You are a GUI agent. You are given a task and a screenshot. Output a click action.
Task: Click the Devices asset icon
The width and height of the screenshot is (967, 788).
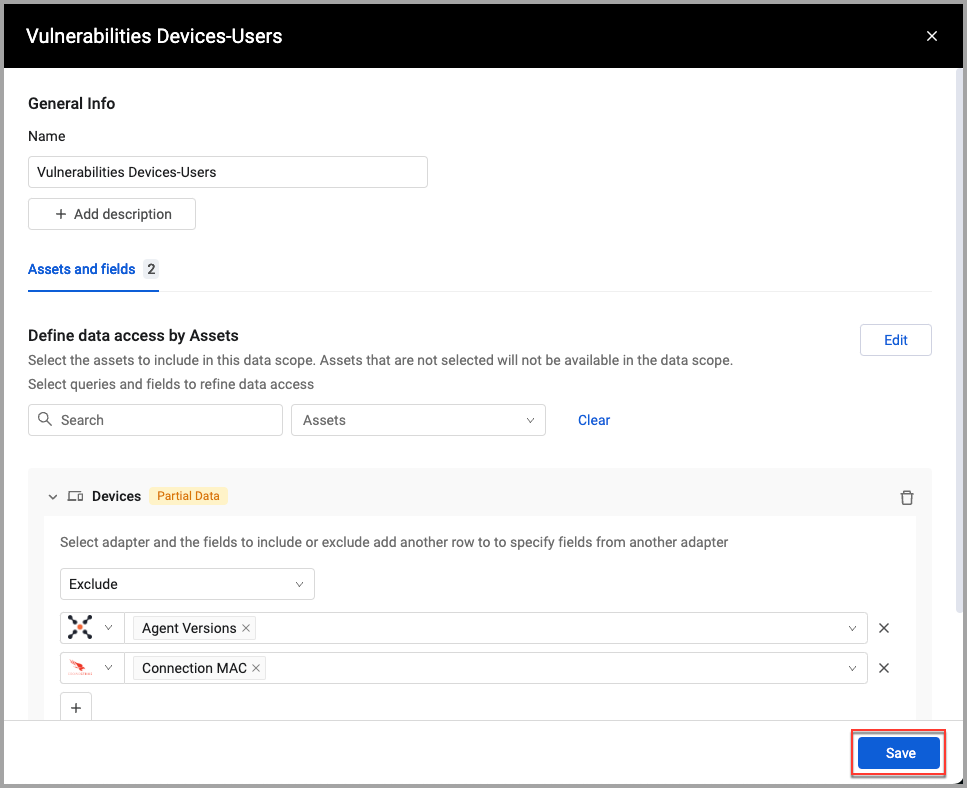(x=75, y=496)
